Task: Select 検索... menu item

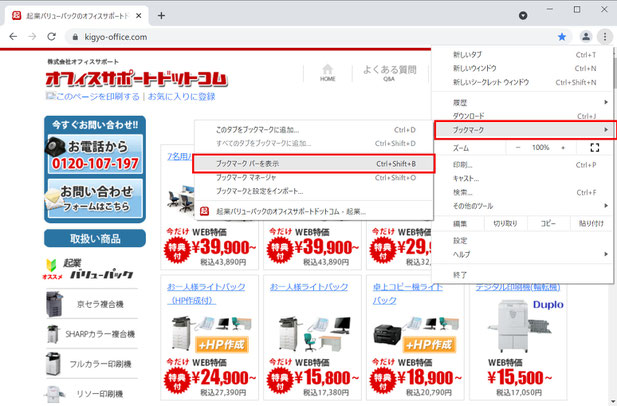Action: pyautogui.click(x=522, y=192)
